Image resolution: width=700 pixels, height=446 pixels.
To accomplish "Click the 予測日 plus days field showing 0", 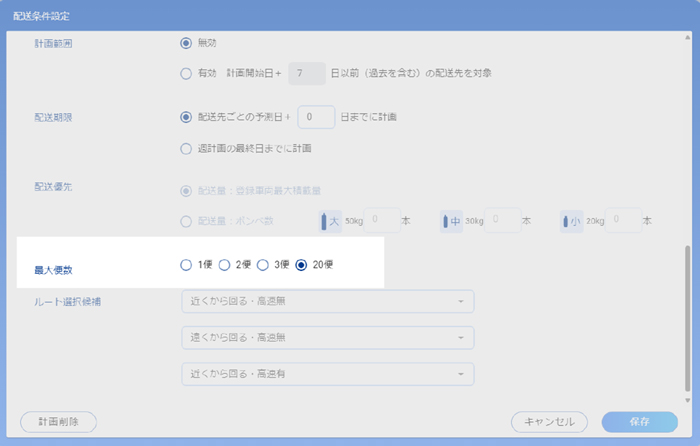I will (x=316, y=117).
